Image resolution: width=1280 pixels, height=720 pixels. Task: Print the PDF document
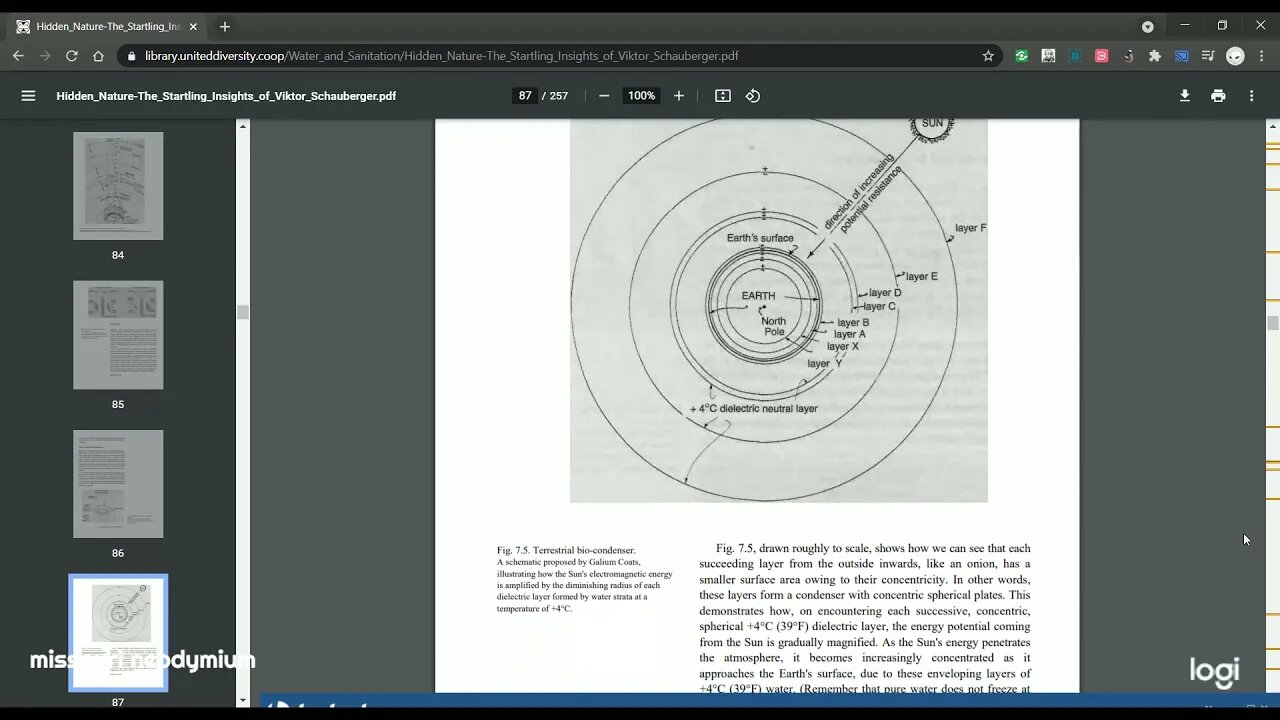1218,96
